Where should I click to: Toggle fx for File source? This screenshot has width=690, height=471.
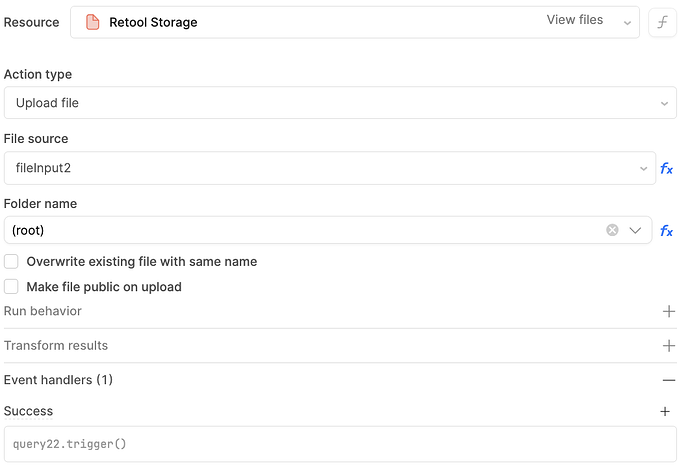(667, 169)
